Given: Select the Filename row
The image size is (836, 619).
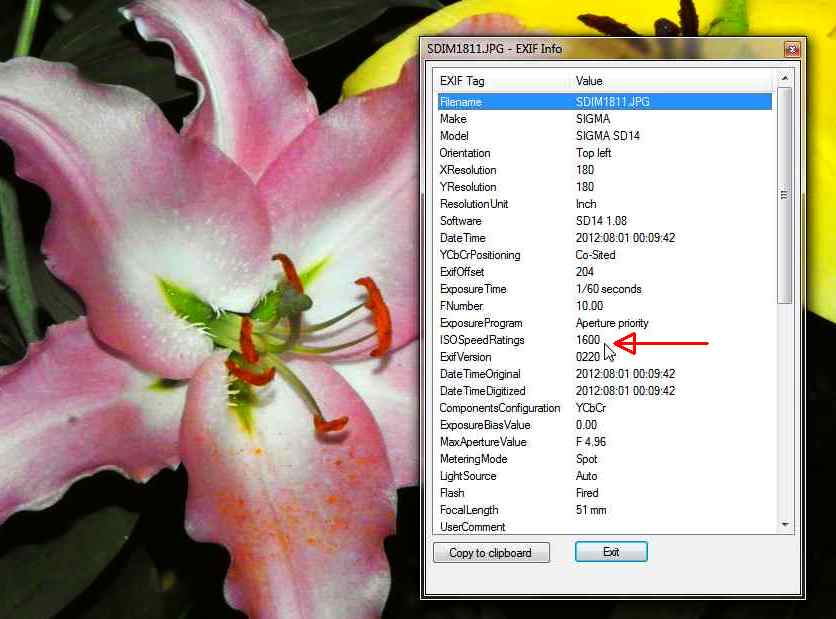Looking at the screenshot, I should 605,102.
